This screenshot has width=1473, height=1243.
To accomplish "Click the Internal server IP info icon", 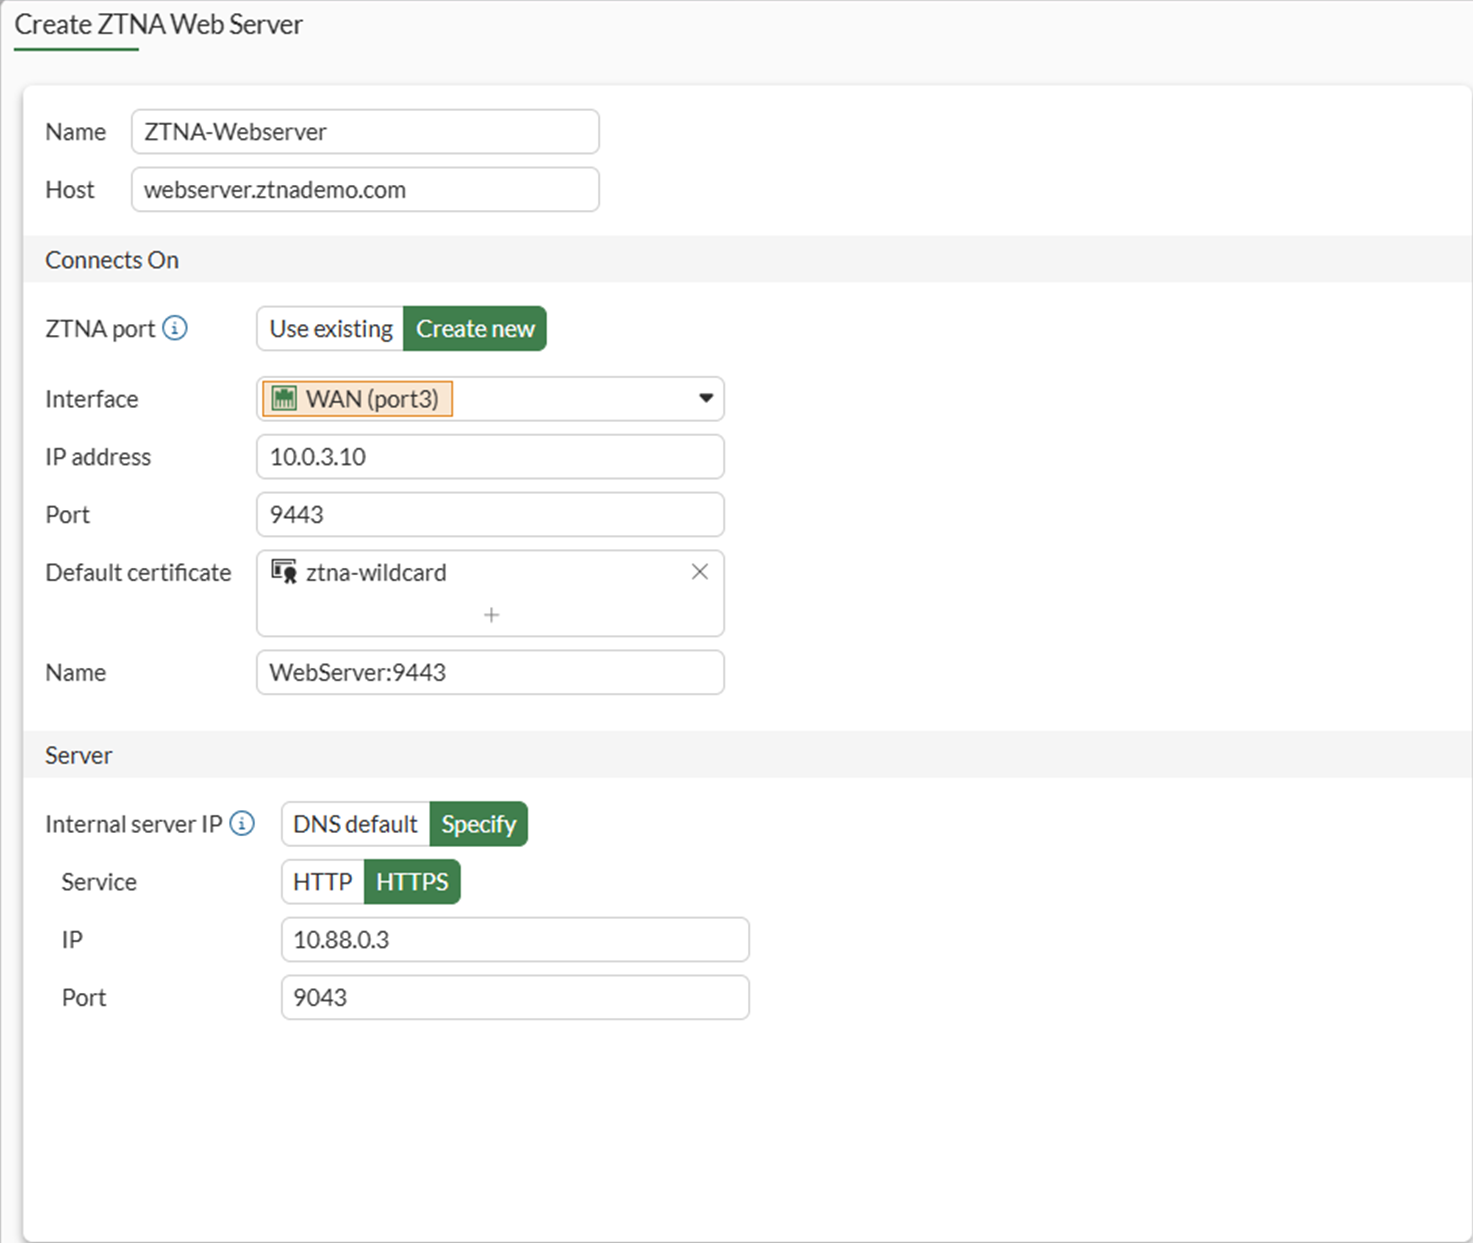I will pyautogui.click(x=242, y=823).
